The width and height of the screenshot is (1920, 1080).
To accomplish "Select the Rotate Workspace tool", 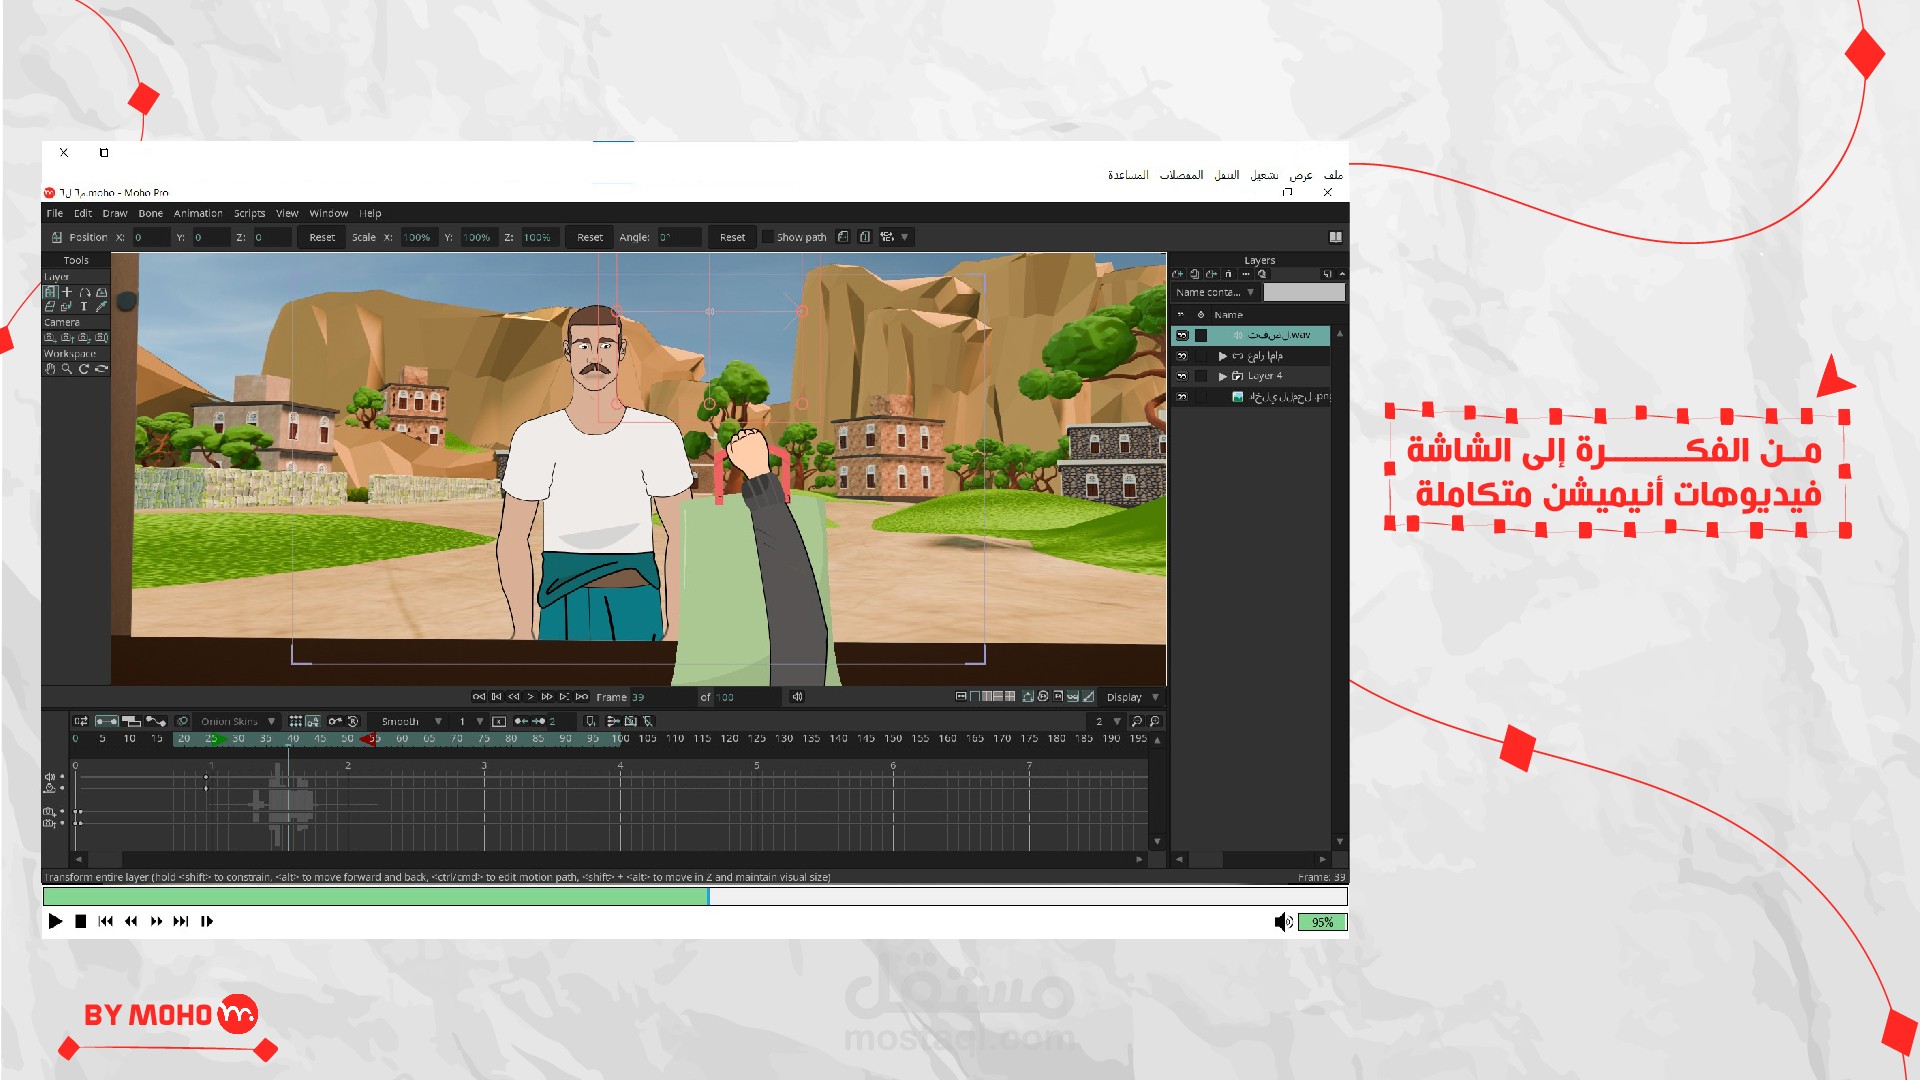I will [x=84, y=369].
